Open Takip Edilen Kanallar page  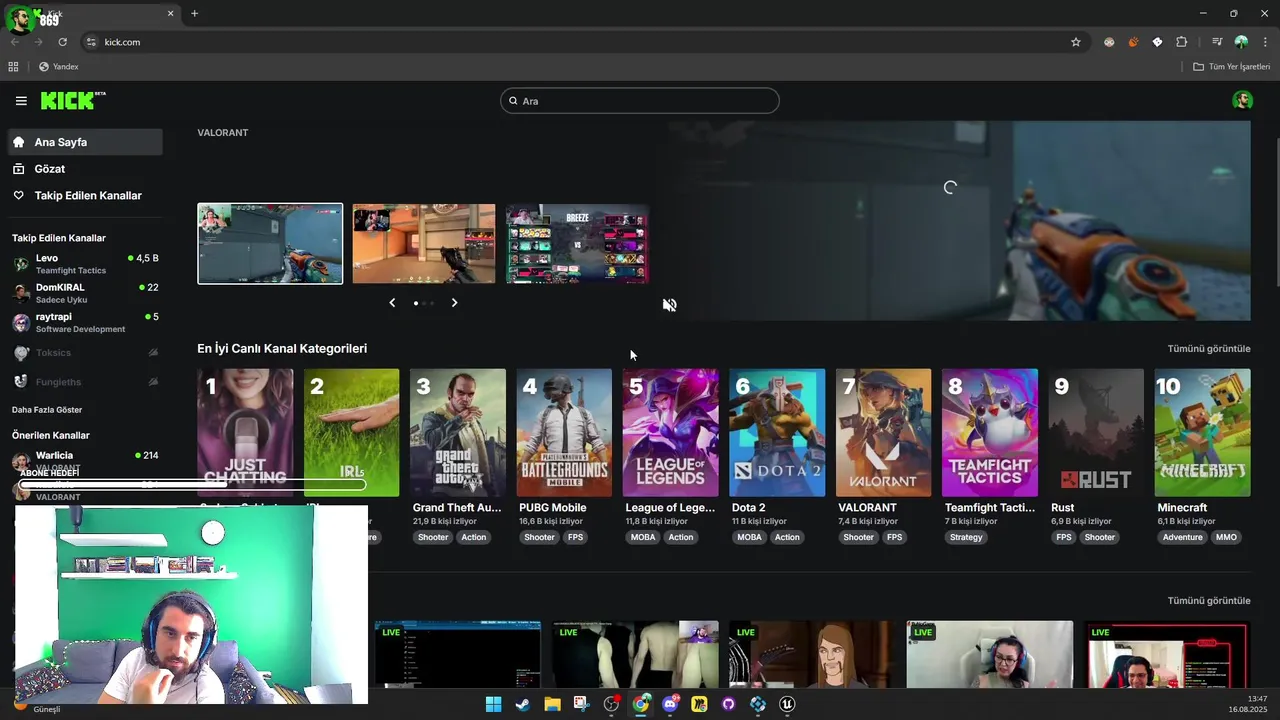[x=85, y=196]
